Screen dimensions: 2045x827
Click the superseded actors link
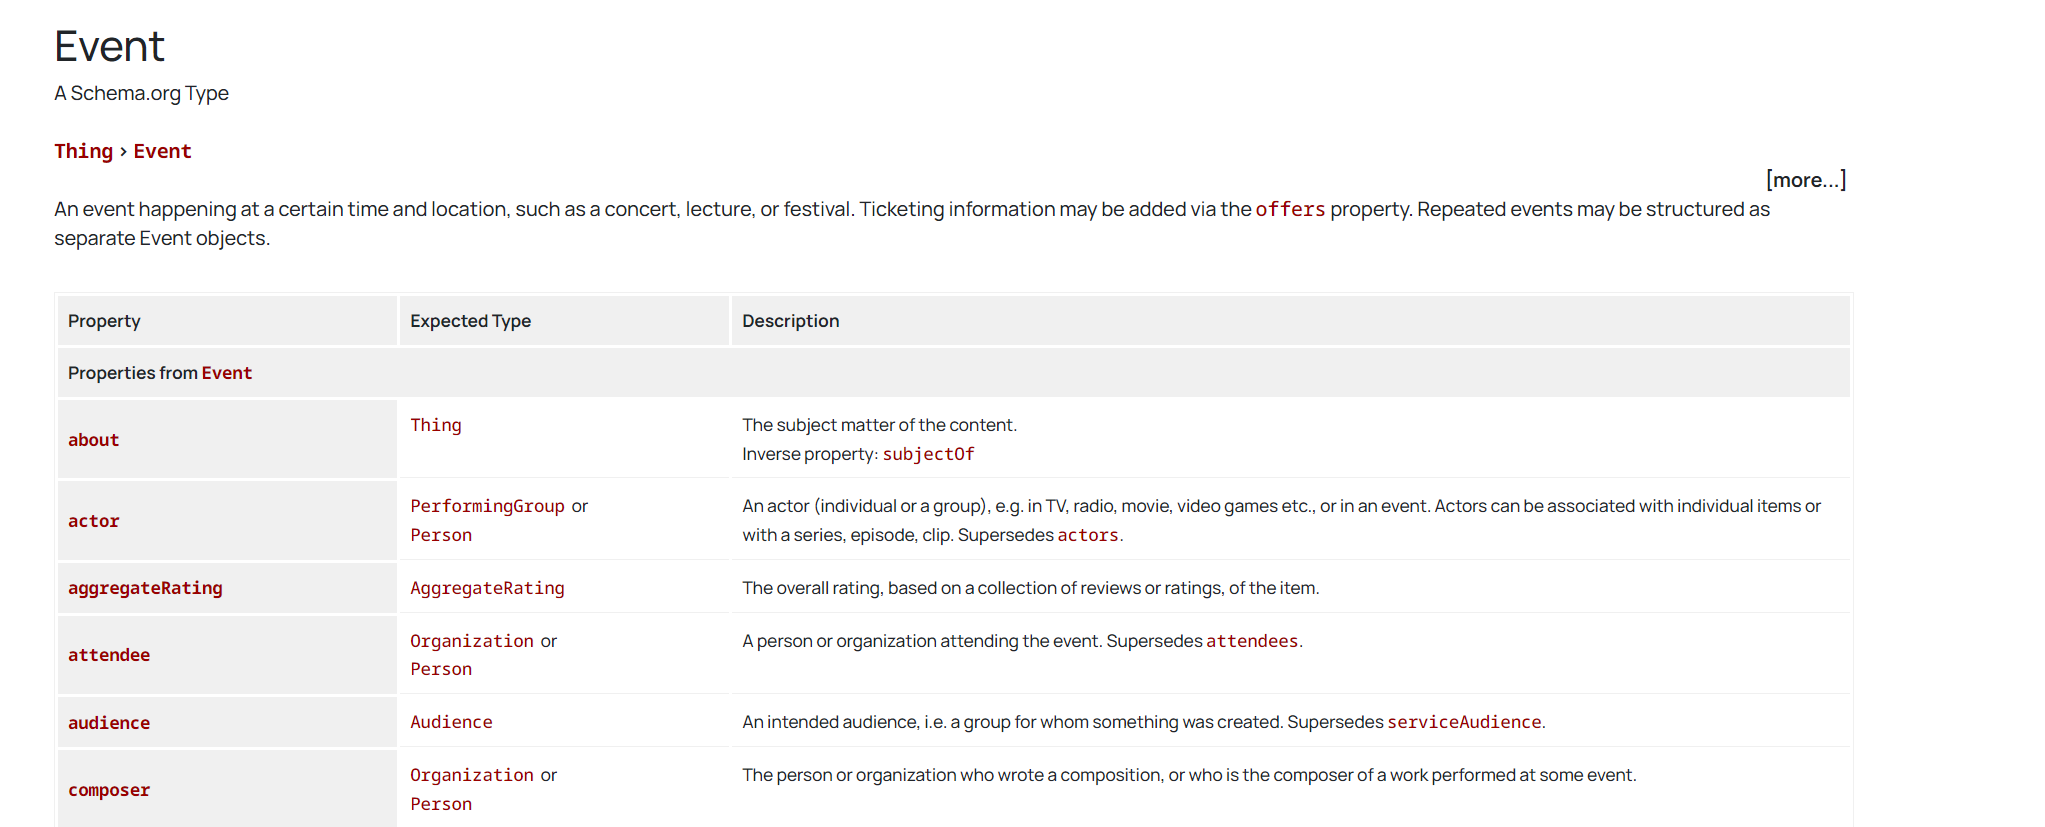1087,535
